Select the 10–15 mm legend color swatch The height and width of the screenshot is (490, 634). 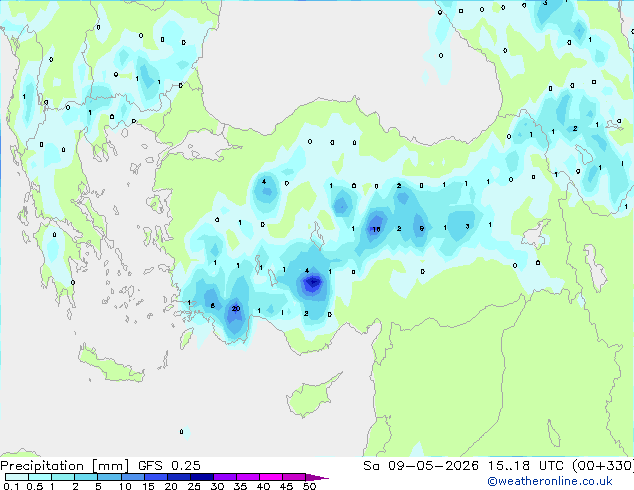click(x=132, y=477)
